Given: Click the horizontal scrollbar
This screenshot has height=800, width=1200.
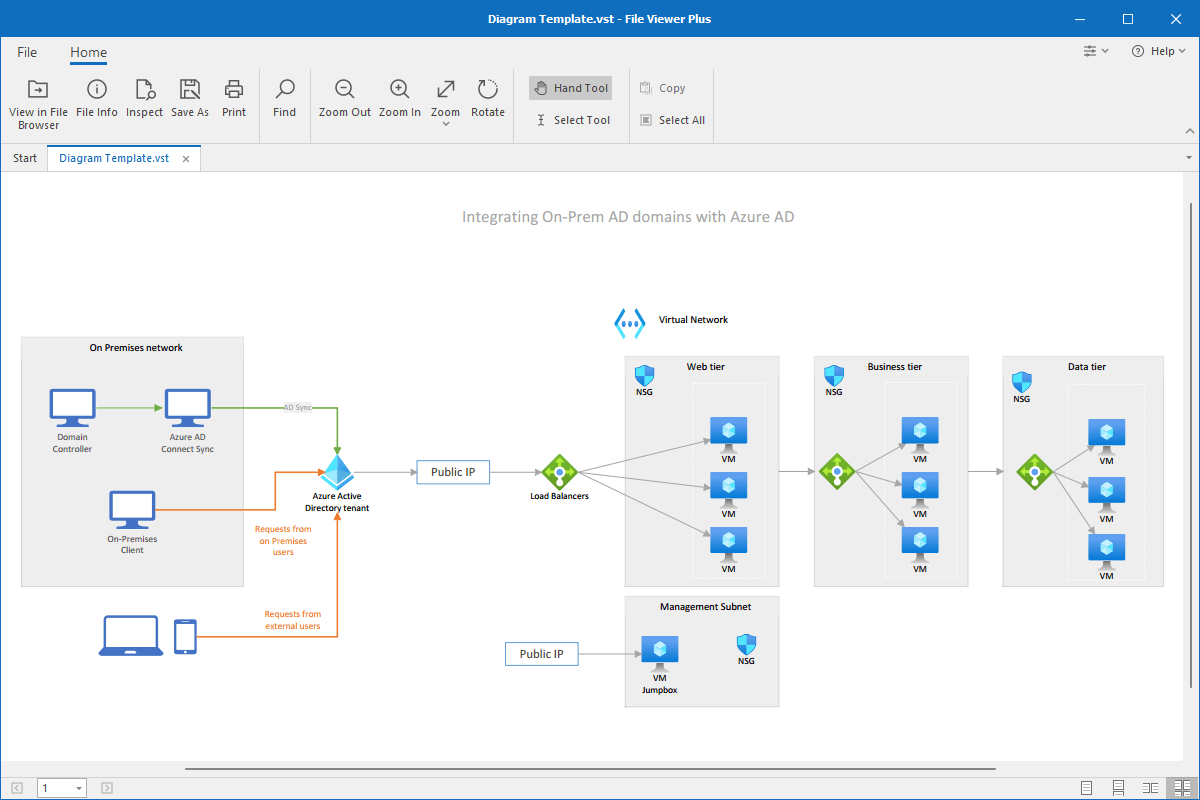Looking at the screenshot, I should click(x=591, y=769).
